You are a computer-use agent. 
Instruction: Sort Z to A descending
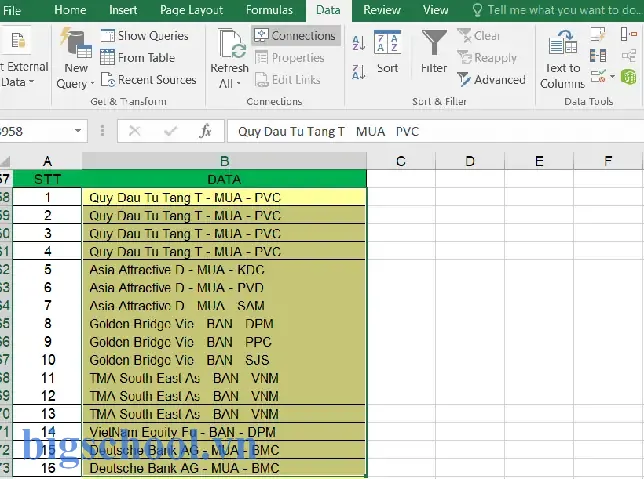click(x=359, y=71)
